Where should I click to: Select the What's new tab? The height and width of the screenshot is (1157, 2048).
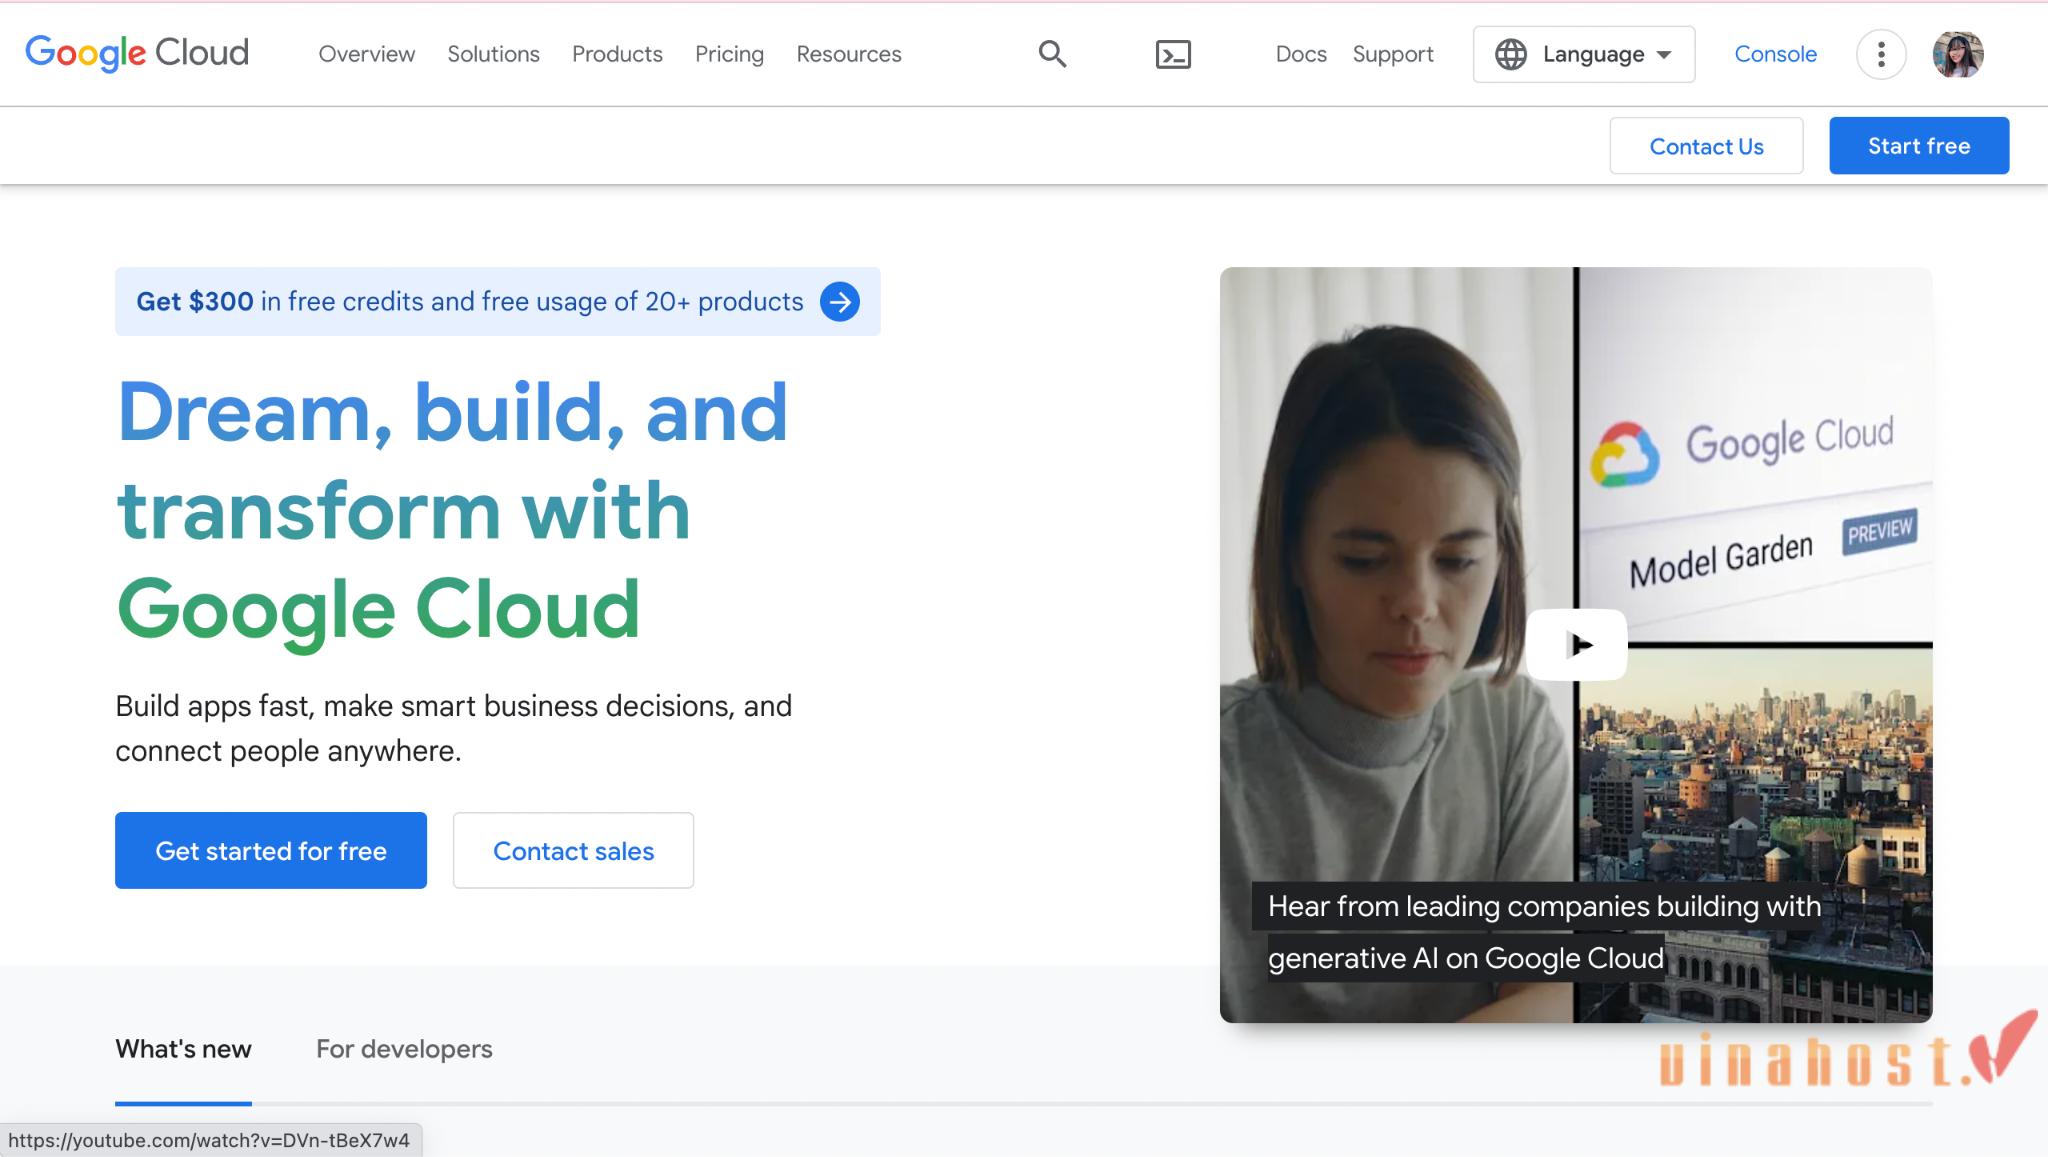[x=183, y=1049]
